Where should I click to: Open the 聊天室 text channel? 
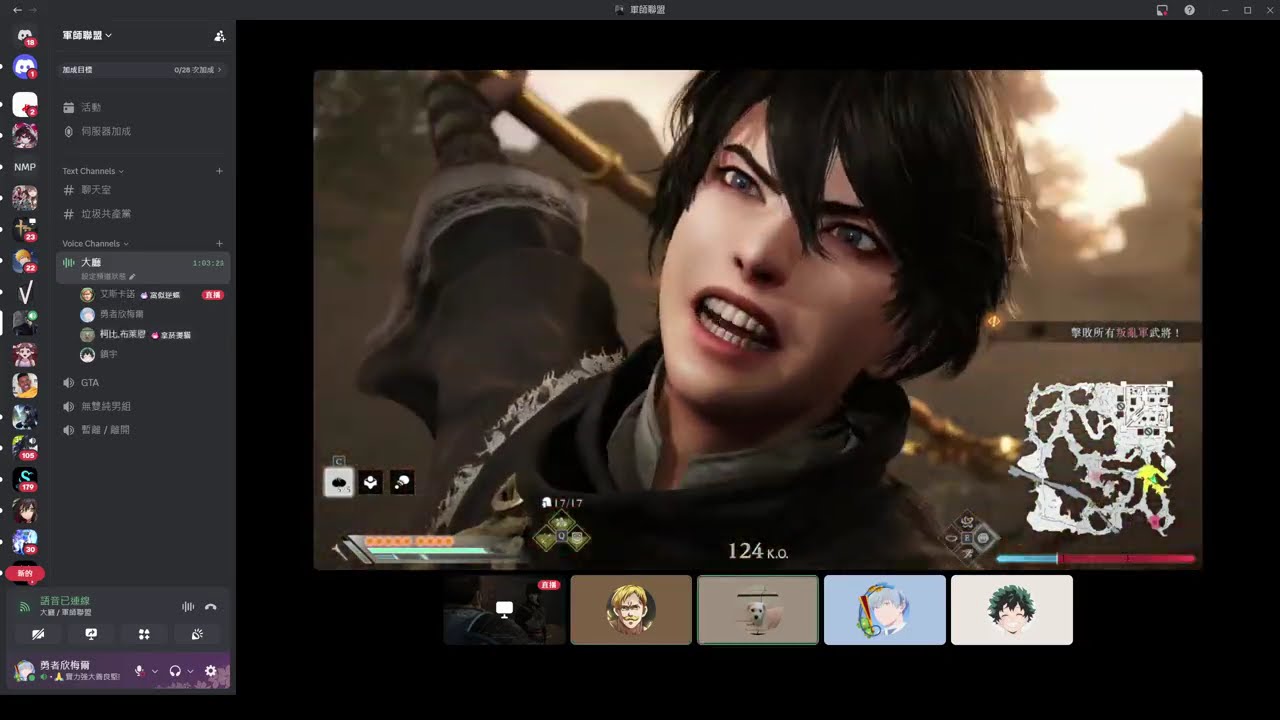point(143,190)
